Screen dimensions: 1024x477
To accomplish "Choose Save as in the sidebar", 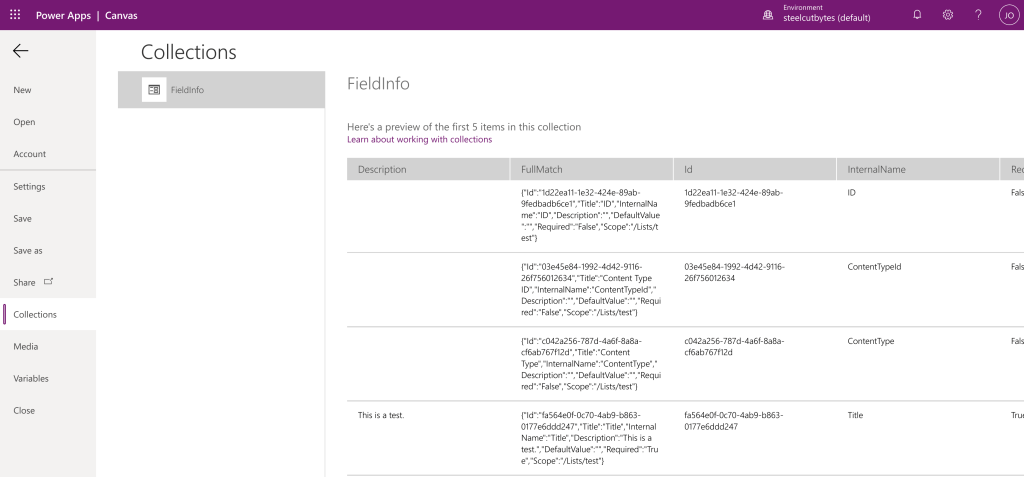I will tap(28, 250).
